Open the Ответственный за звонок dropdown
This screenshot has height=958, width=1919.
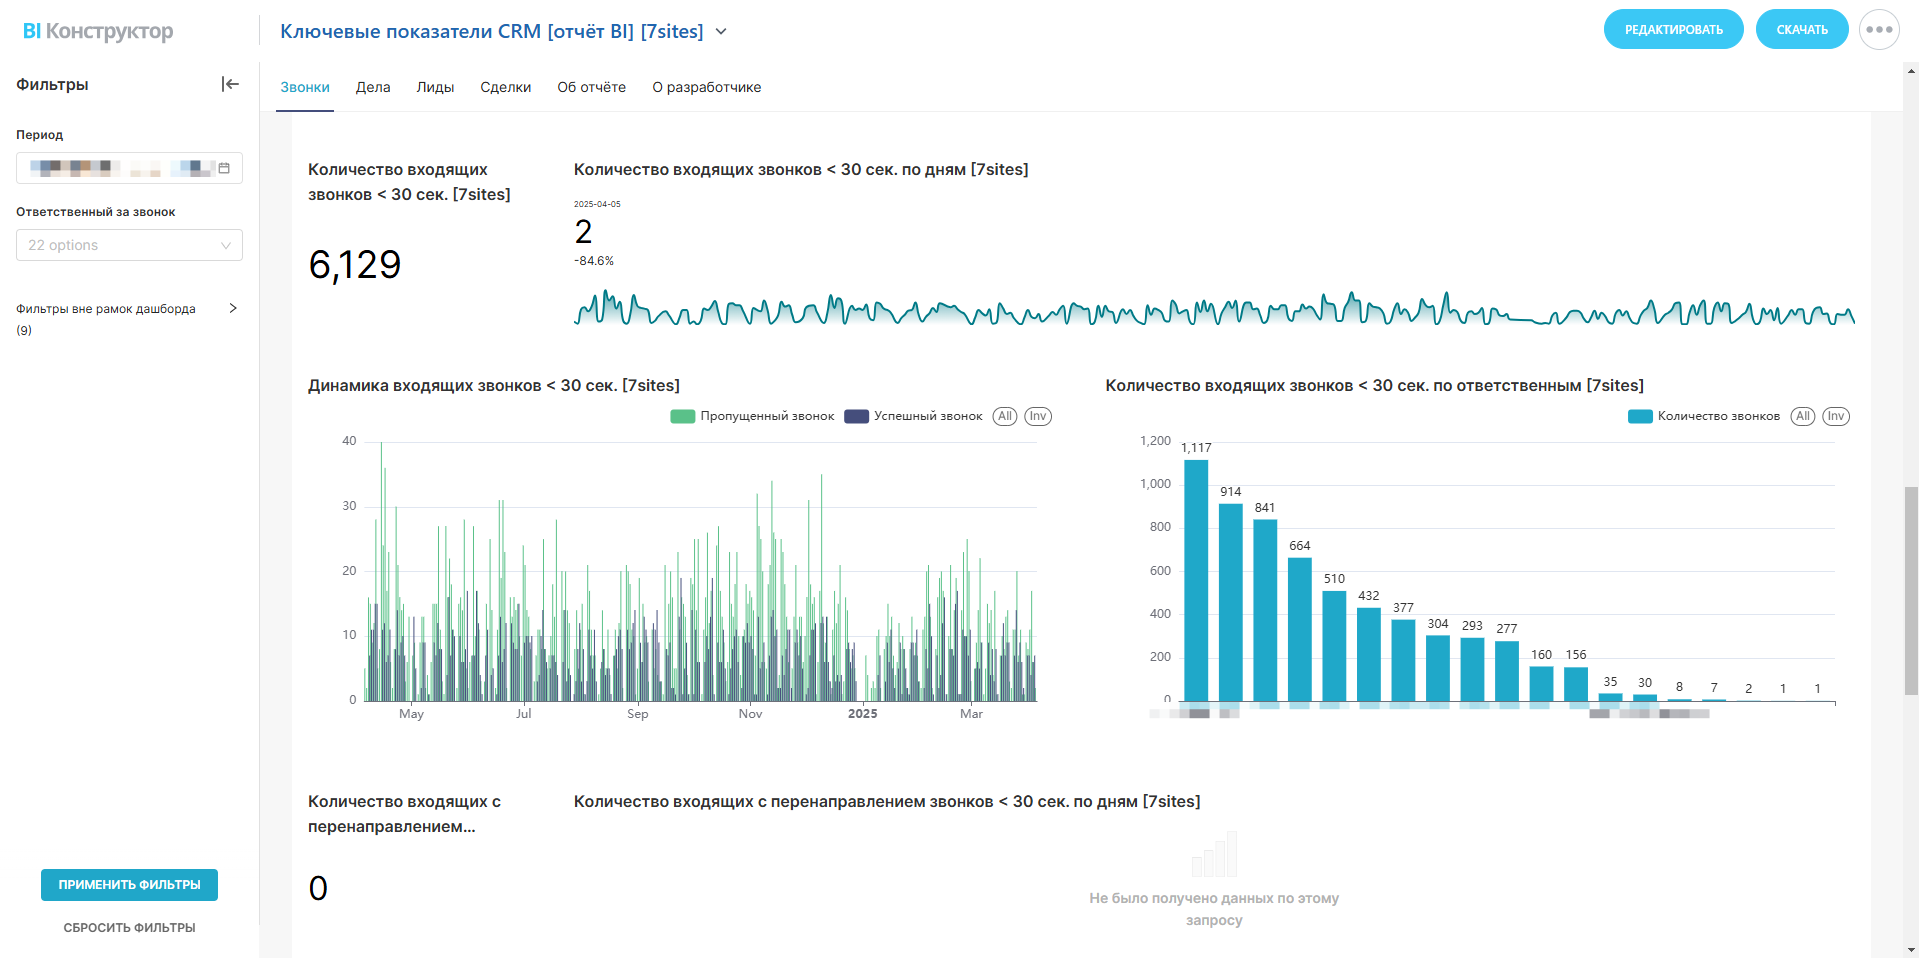click(x=129, y=245)
